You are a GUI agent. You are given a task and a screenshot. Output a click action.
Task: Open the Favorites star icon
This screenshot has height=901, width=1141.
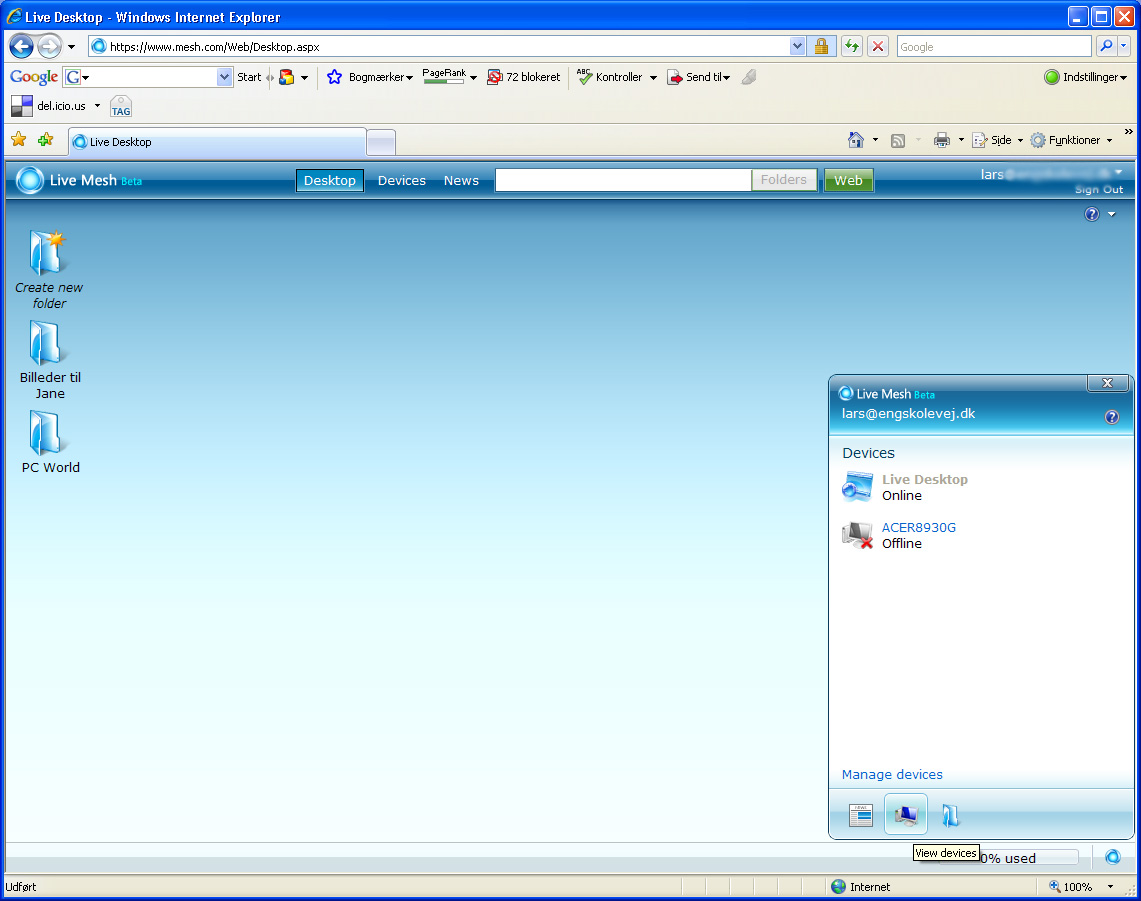(x=19, y=139)
